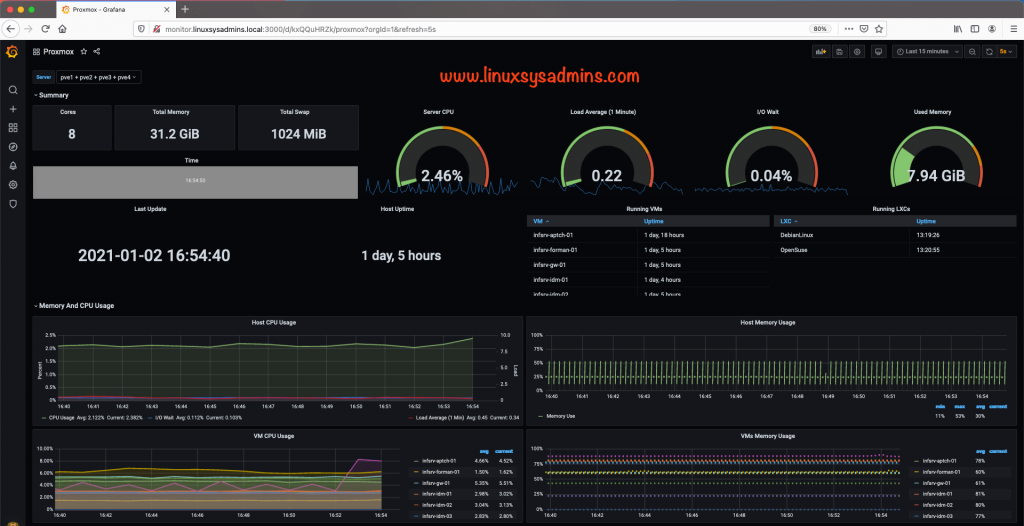
Task: Open the Grafana logo home menu
Action: 12,52
